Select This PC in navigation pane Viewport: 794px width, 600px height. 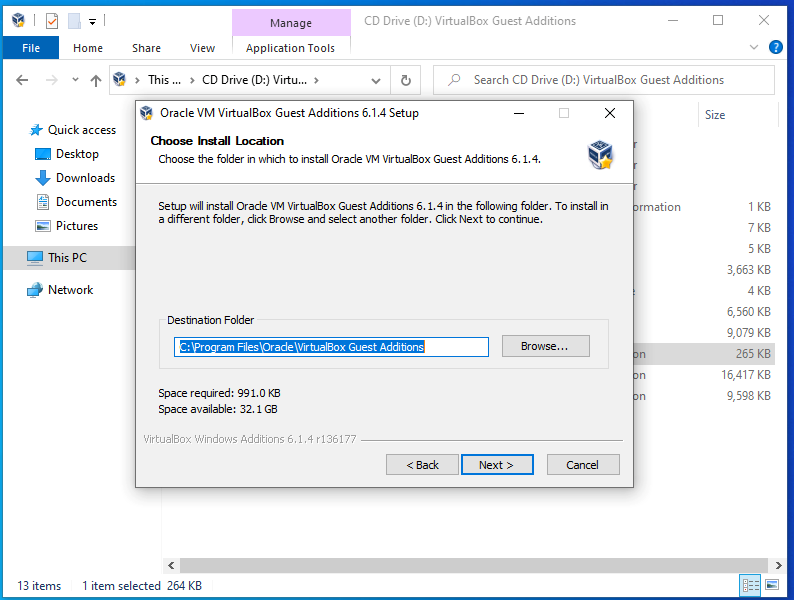point(67,258)
